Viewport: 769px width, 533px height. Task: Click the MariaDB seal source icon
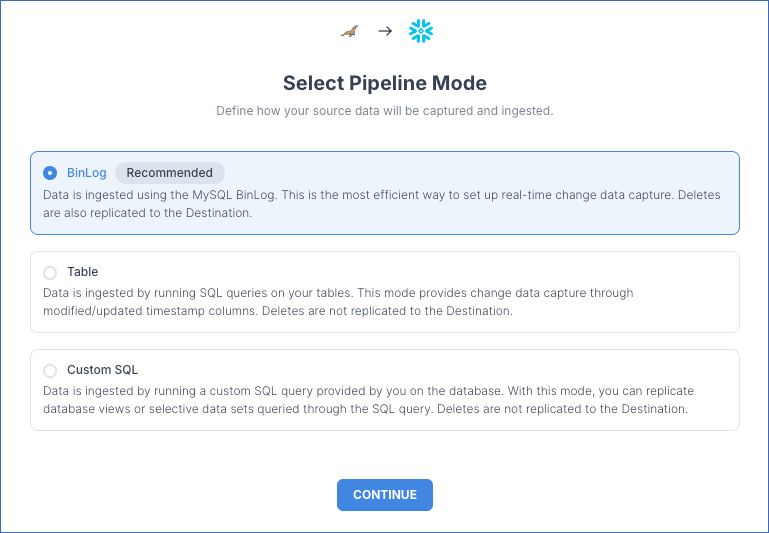click(x=349, y=31)
